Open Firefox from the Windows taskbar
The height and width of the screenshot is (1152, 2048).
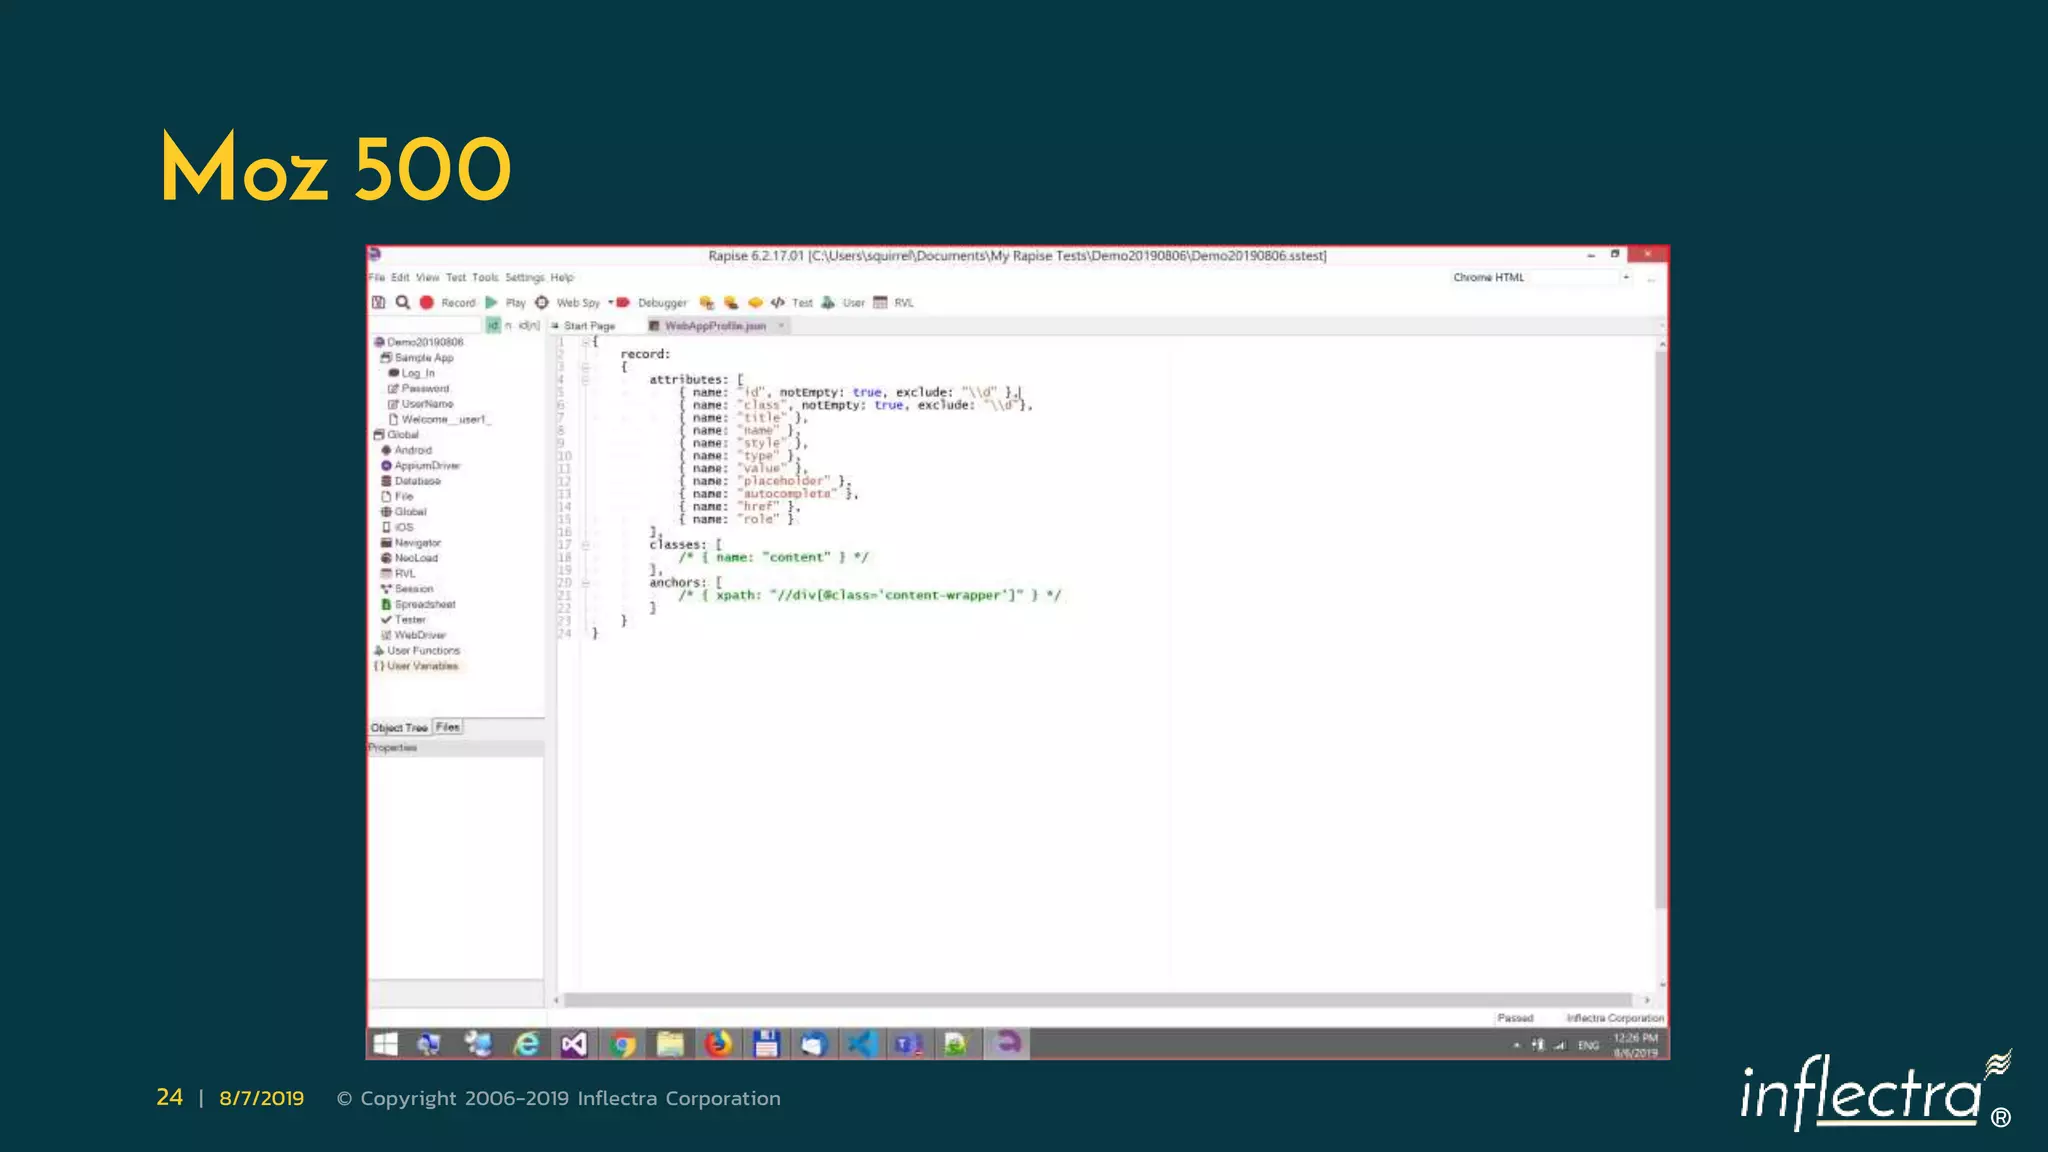pos(718,1044)
